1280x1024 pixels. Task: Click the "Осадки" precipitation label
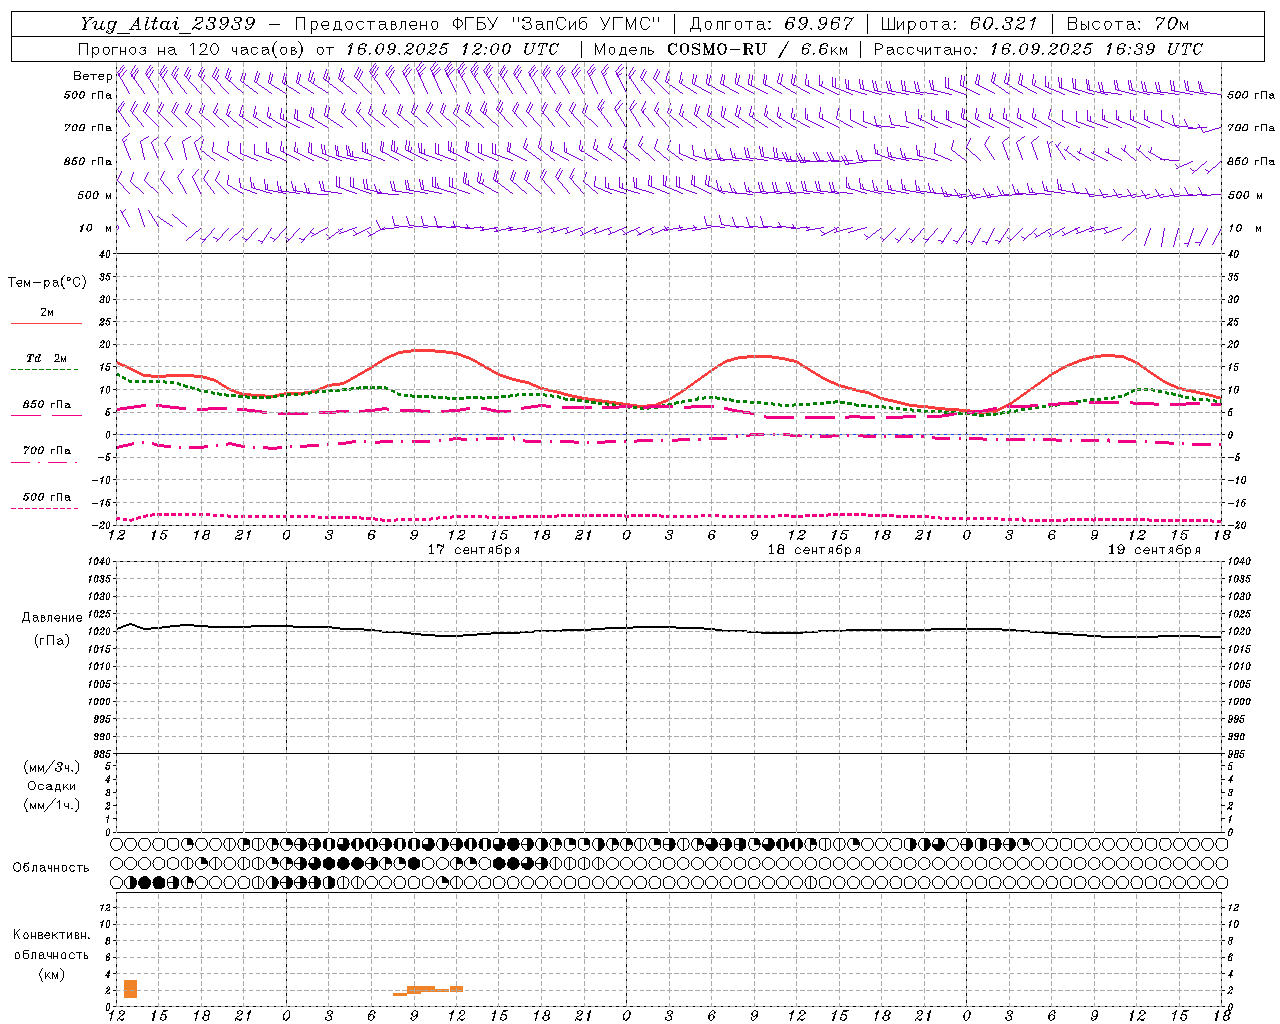tap(52, 786)
